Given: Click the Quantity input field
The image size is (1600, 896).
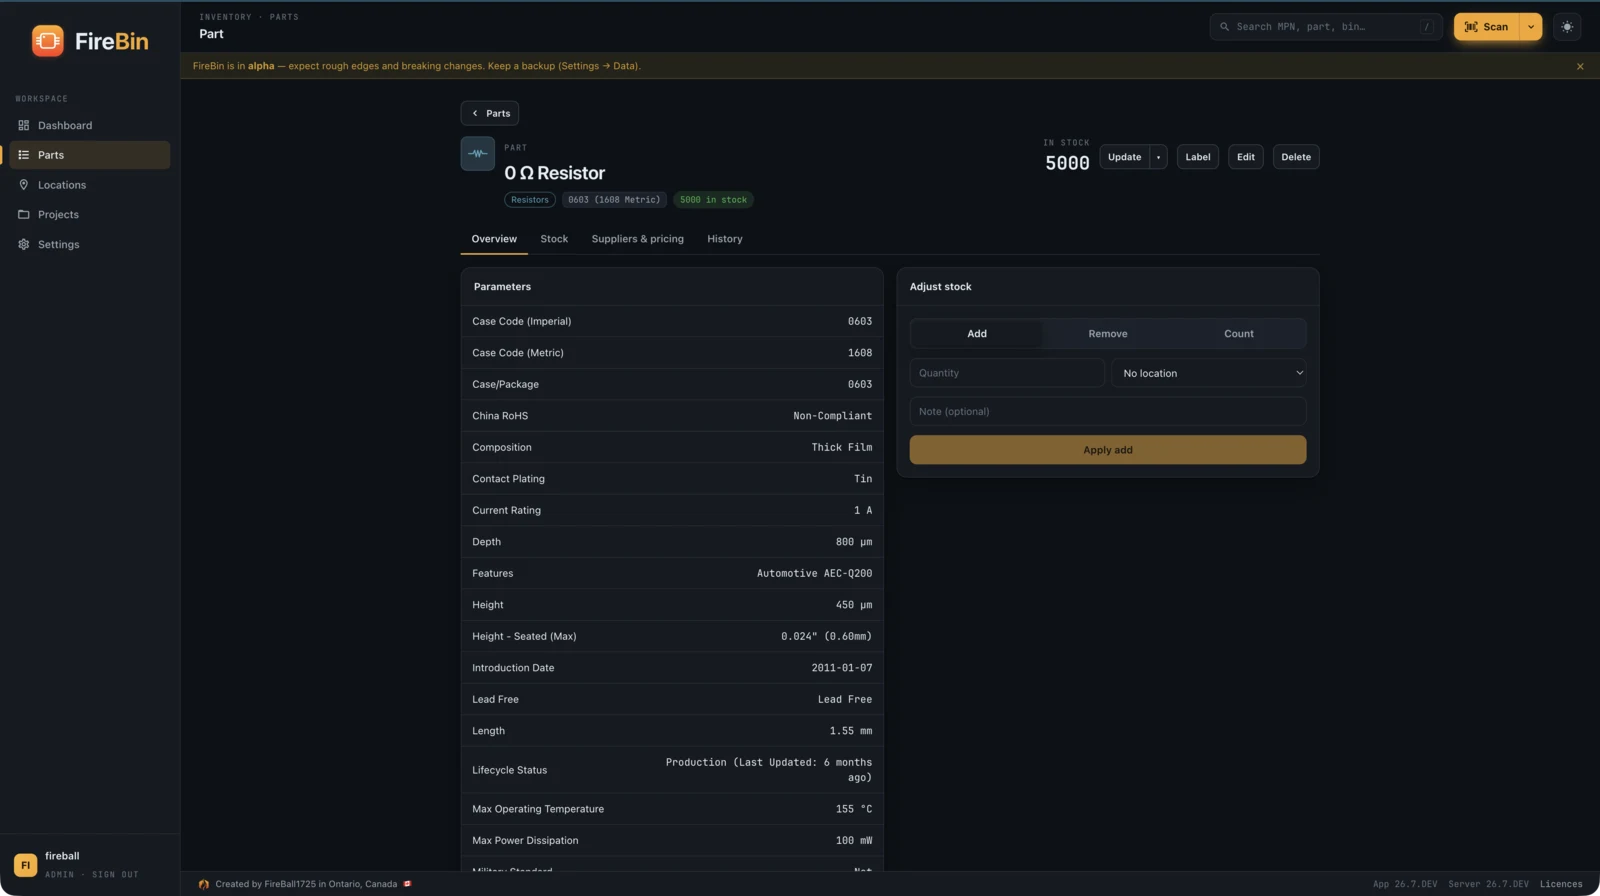Looking at the screenshot, I should pyautogui.click(x=1007, y=373).
